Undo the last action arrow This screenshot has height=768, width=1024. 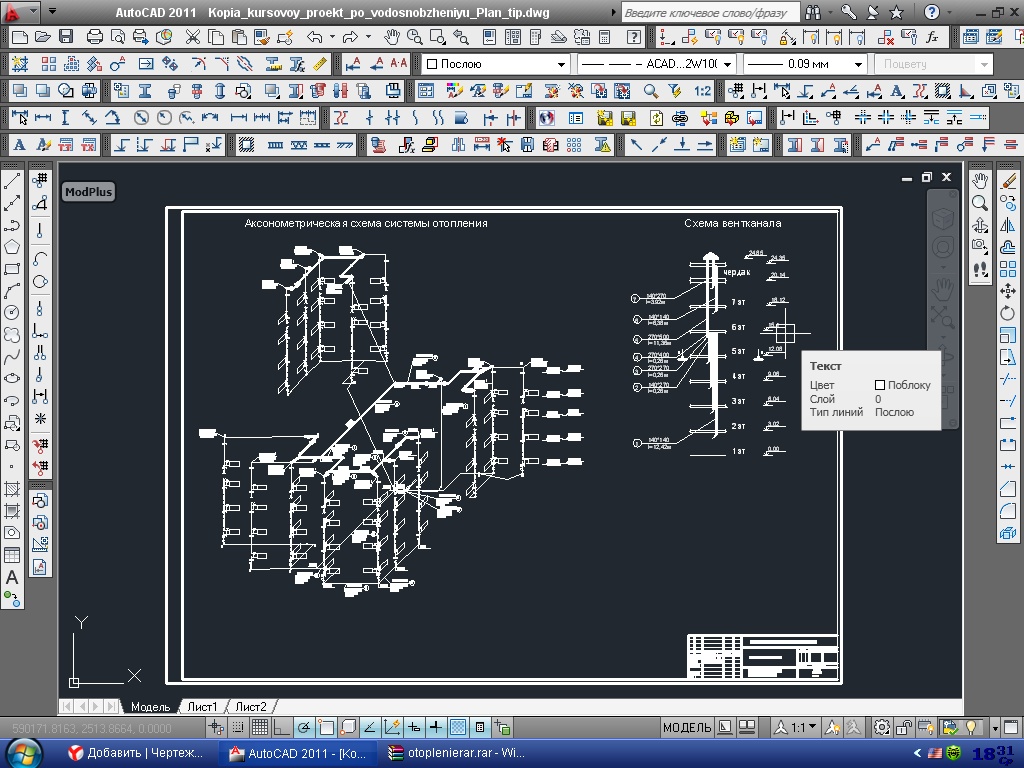[x=315, y=37]
